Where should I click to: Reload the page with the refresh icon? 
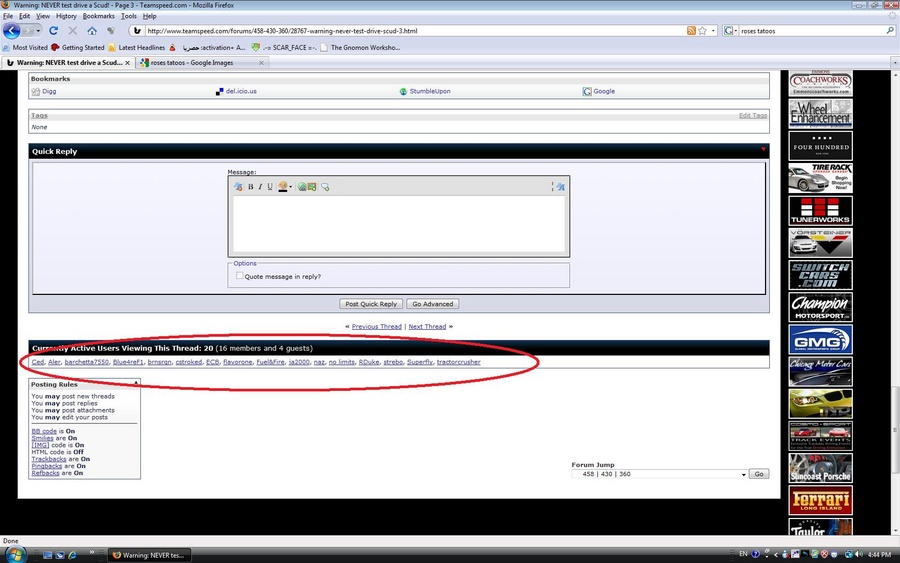(x=54, y=31)
